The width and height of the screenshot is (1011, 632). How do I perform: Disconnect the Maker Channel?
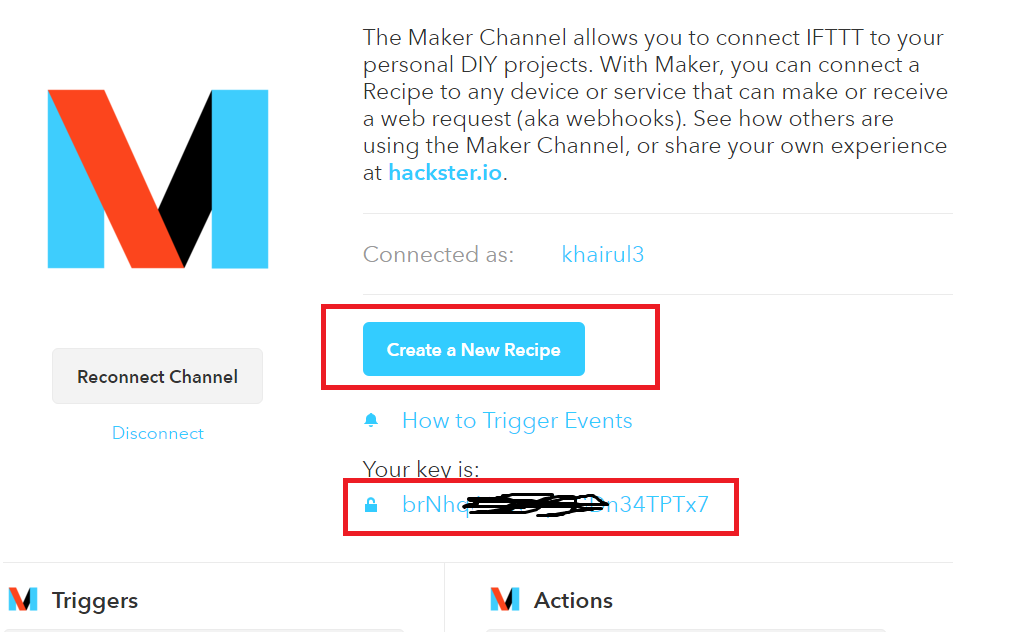pos(158,433)
